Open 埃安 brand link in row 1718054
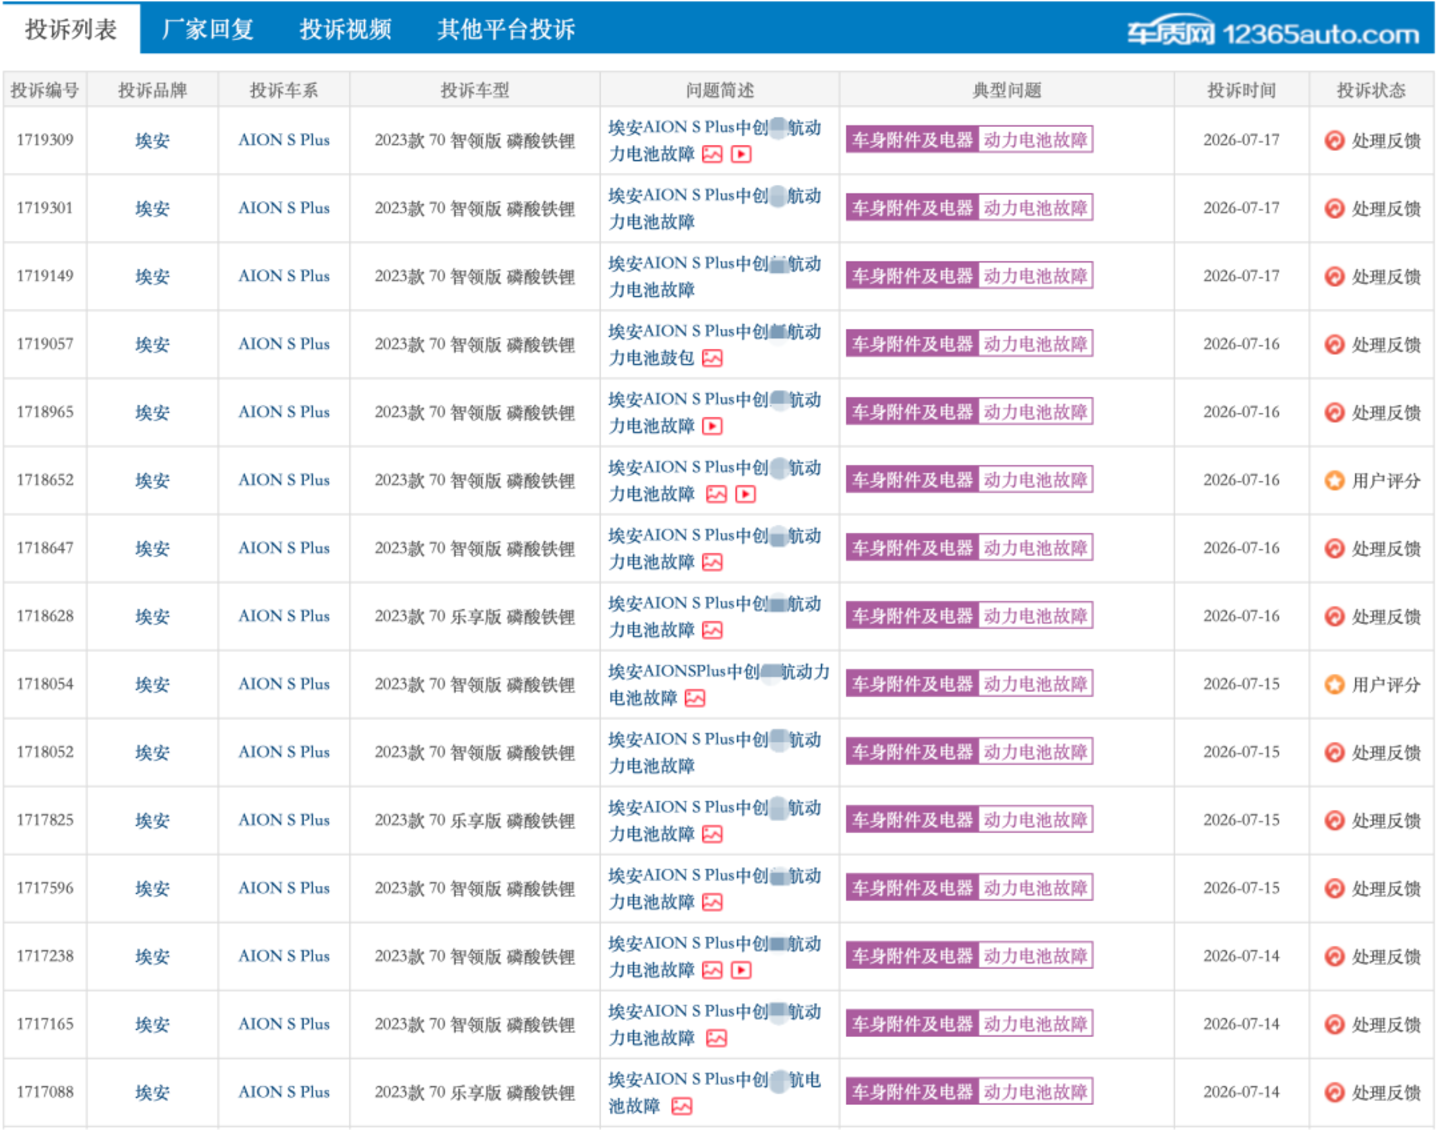Image resolution: width=1439 pixels, height=1130 pixels. tap(152, 685)
